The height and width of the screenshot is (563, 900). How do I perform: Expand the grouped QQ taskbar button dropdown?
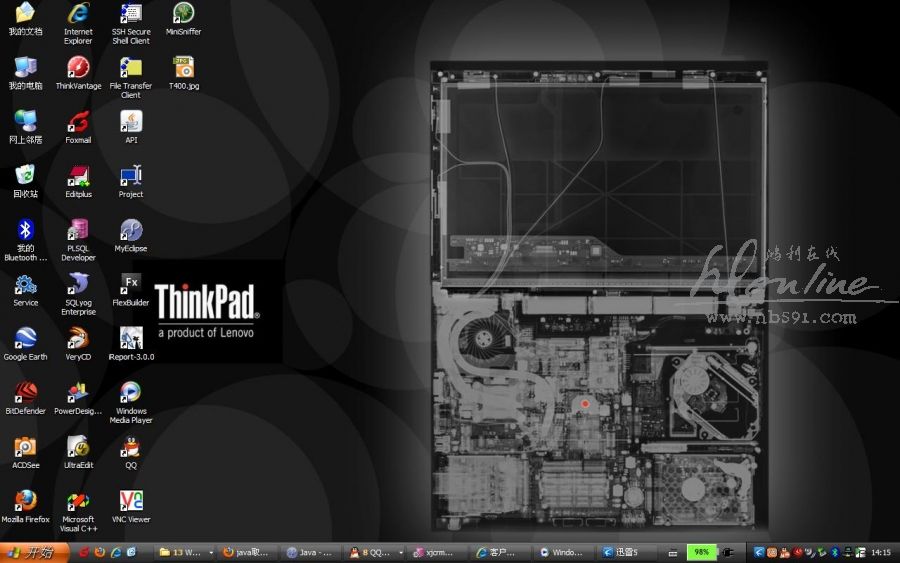click(x=400, y=552)
